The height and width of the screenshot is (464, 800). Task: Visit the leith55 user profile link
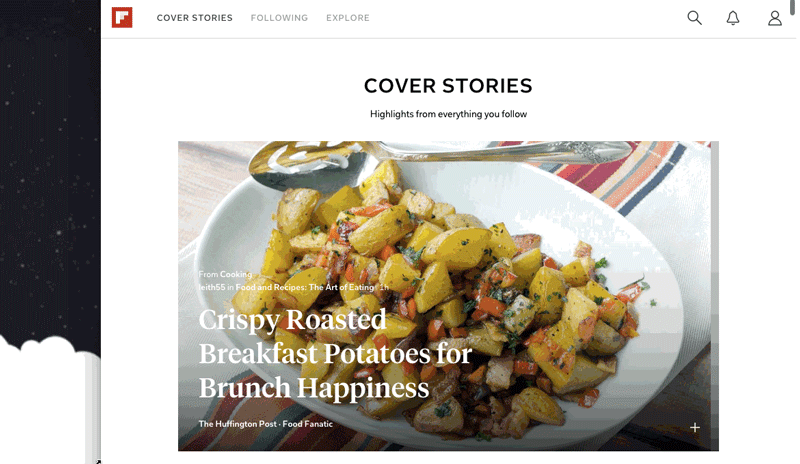[212, 287]
